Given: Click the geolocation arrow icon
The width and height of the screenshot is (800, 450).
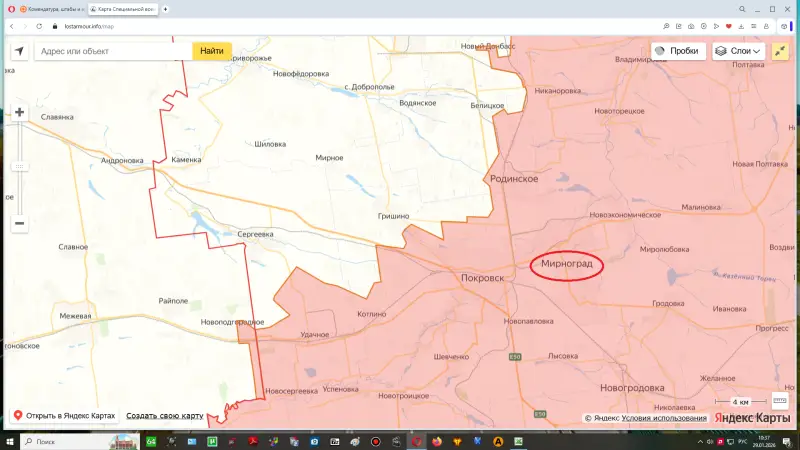Looking at the screenshot, I should (19, 51).
